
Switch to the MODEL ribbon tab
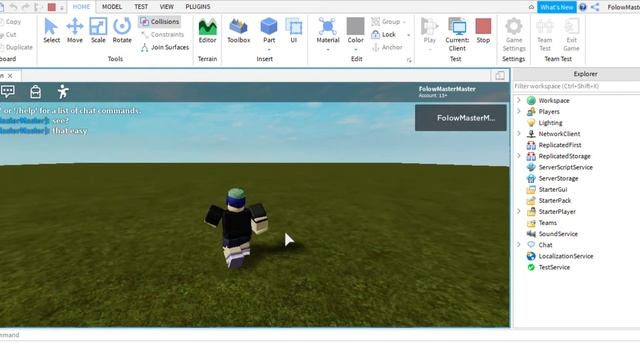click(x=112, y=7)
